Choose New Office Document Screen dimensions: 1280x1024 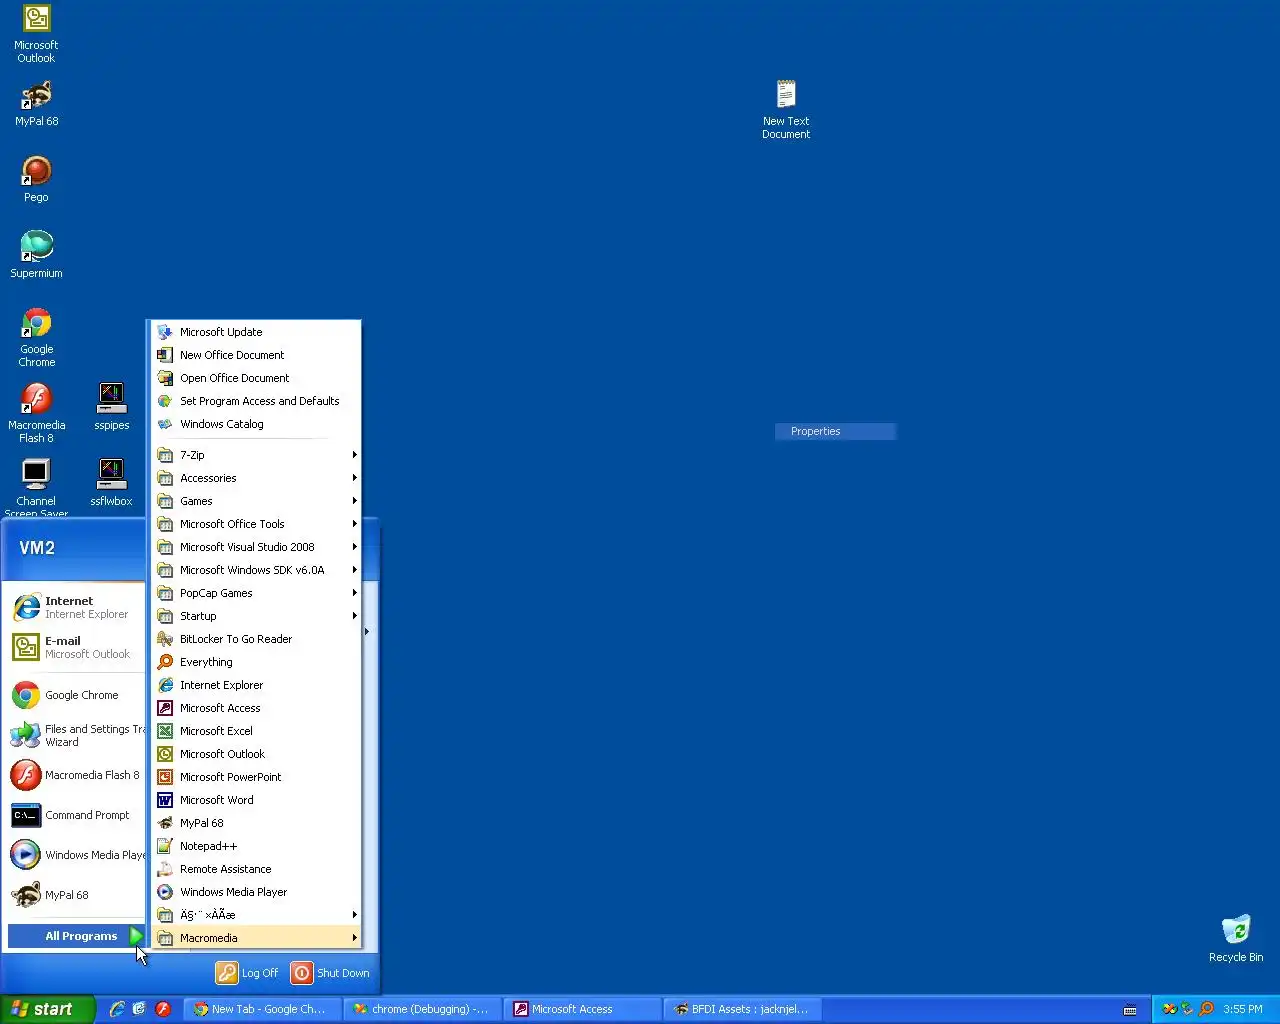coord(255,355)
